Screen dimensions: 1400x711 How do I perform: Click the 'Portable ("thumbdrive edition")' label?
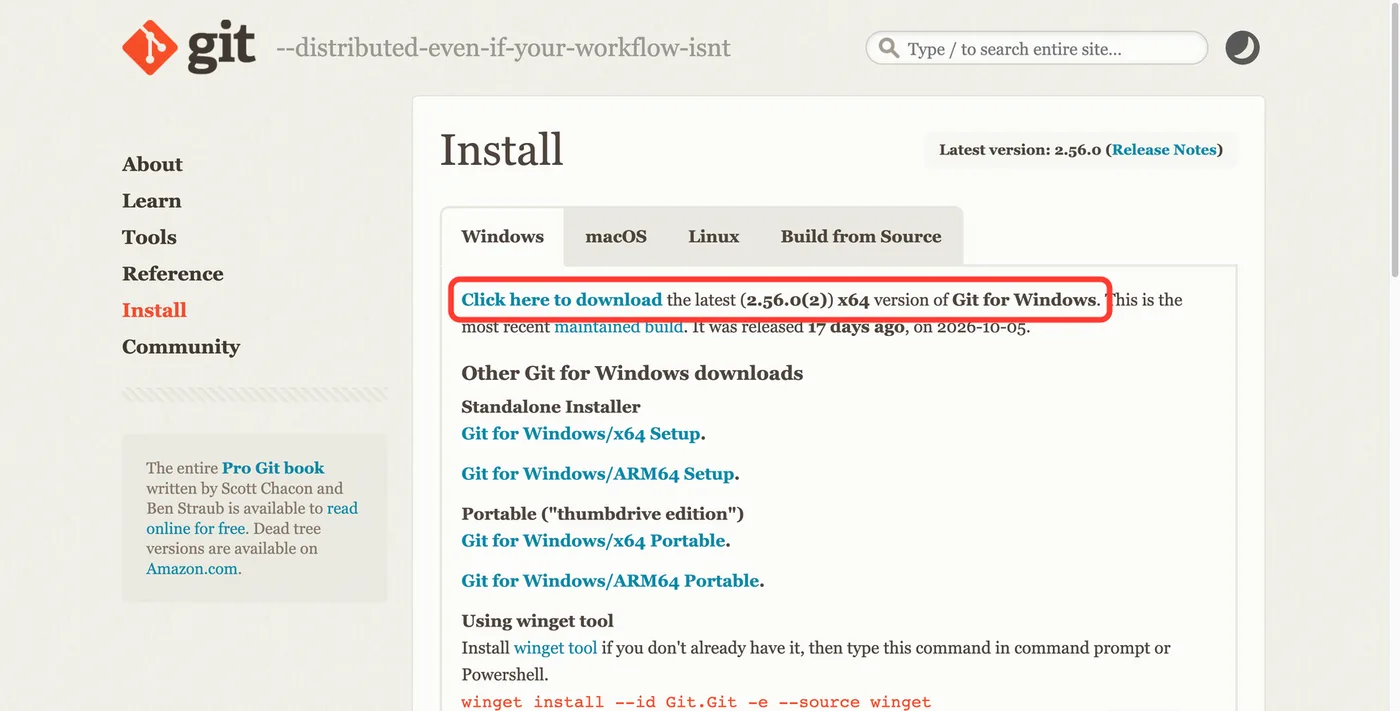point(603,514)
